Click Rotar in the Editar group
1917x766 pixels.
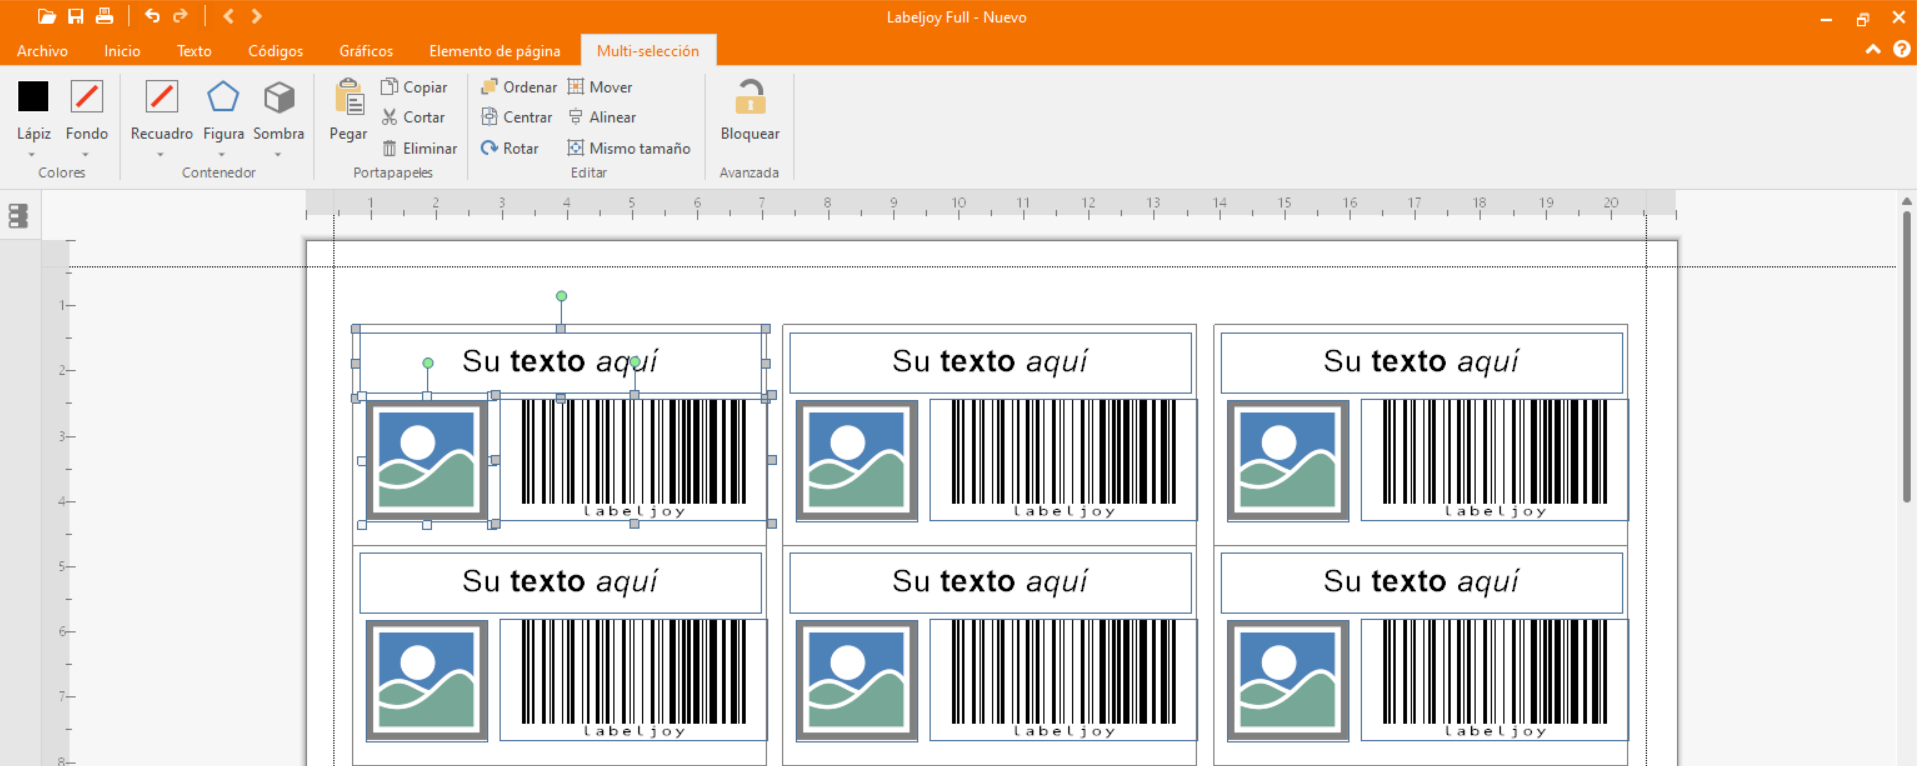click(509, 148)
